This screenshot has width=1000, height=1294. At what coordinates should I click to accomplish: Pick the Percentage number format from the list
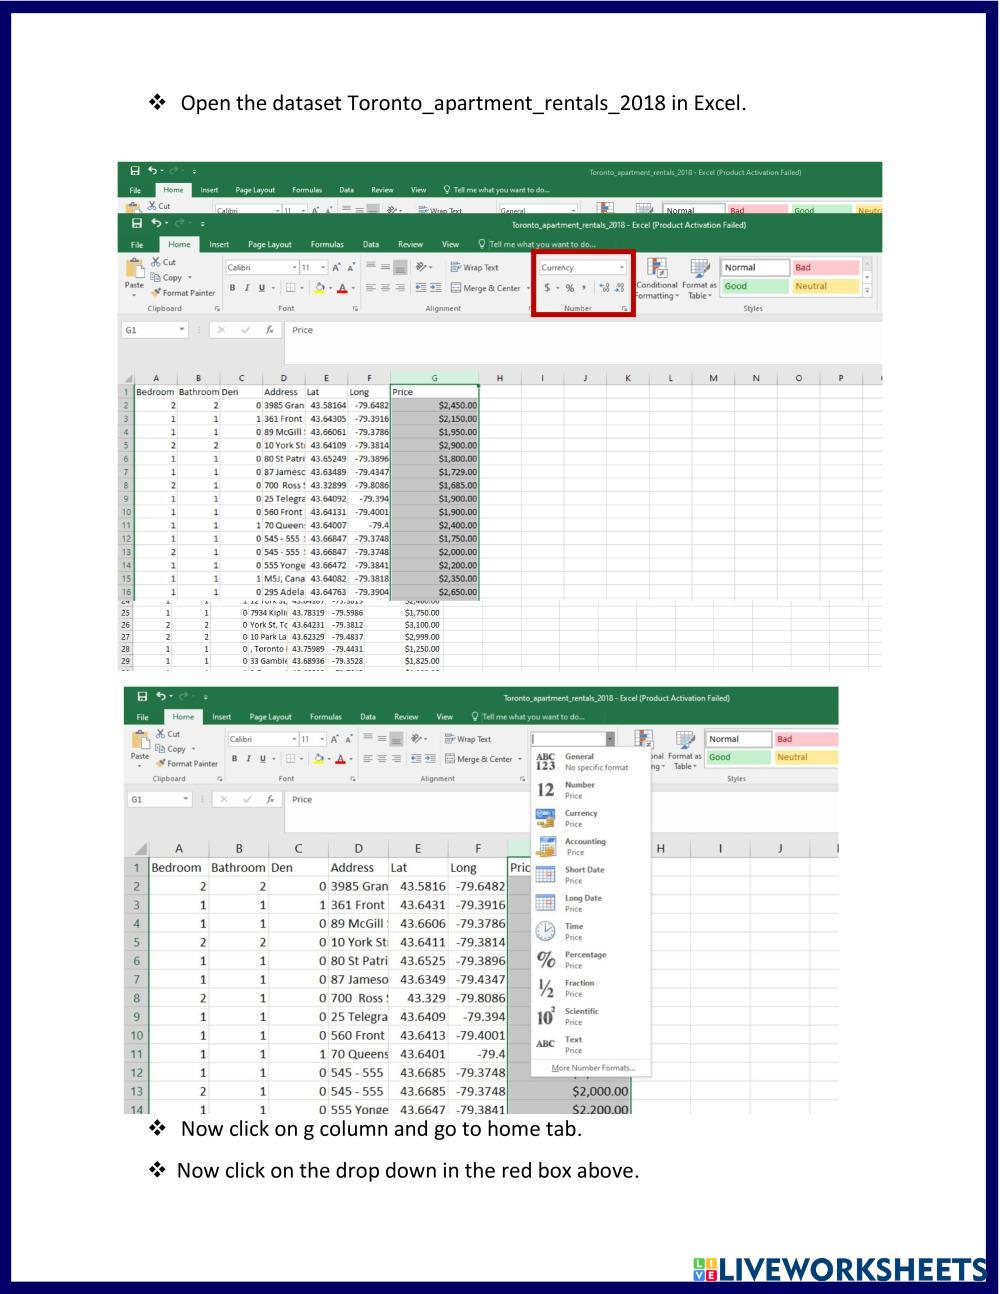tap(585, 959)
